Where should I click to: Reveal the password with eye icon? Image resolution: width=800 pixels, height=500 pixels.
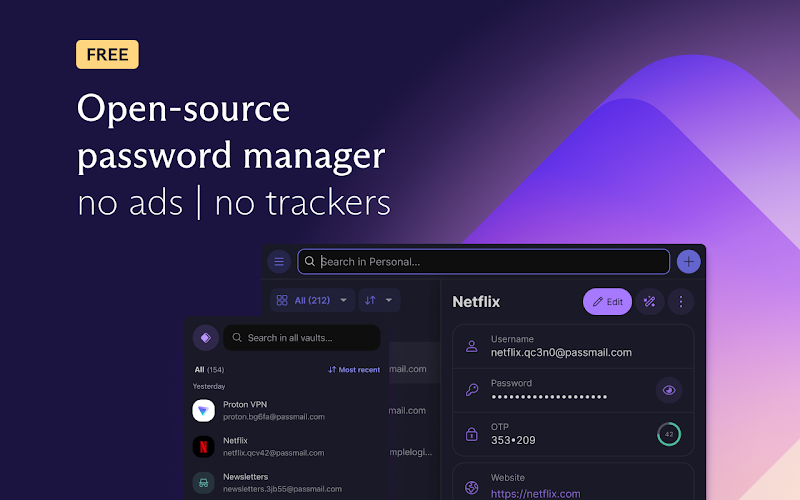(x=669, y=390)
